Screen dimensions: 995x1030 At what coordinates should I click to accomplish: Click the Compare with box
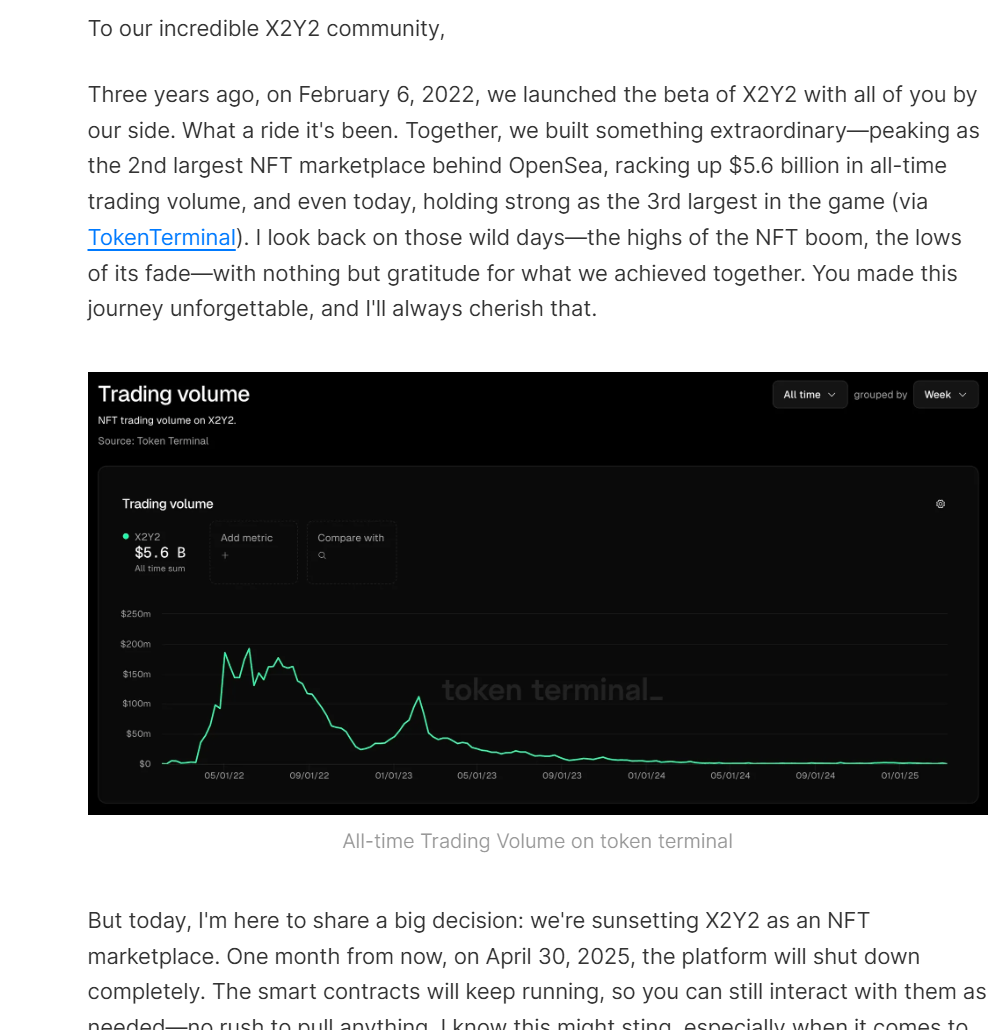tap(351, 551)
